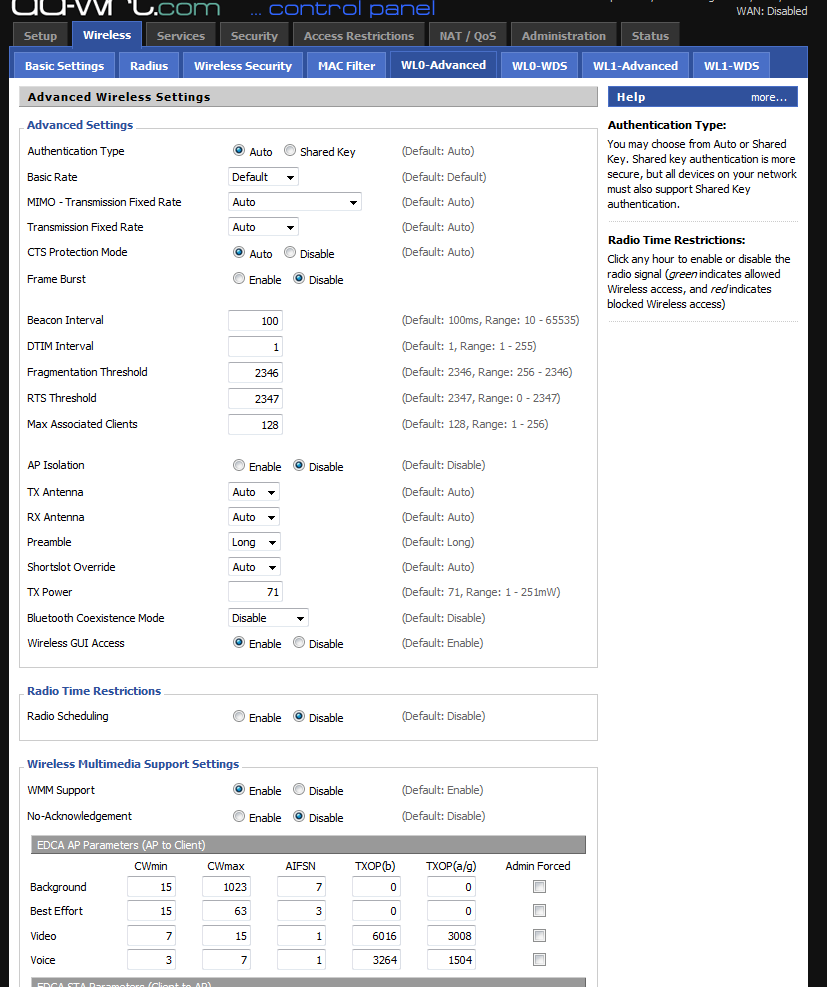Viewport: 827px width, 987px height.
Task: Open the Basic Rate dropdown
Action: pyautogui.click(x=263, y=177)
